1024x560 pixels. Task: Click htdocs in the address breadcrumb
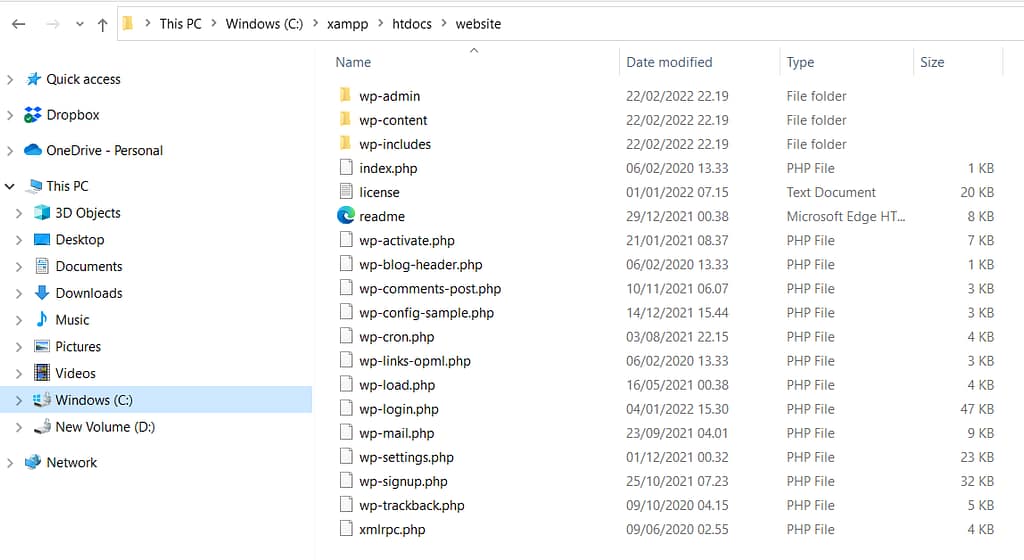click(412, 23)
